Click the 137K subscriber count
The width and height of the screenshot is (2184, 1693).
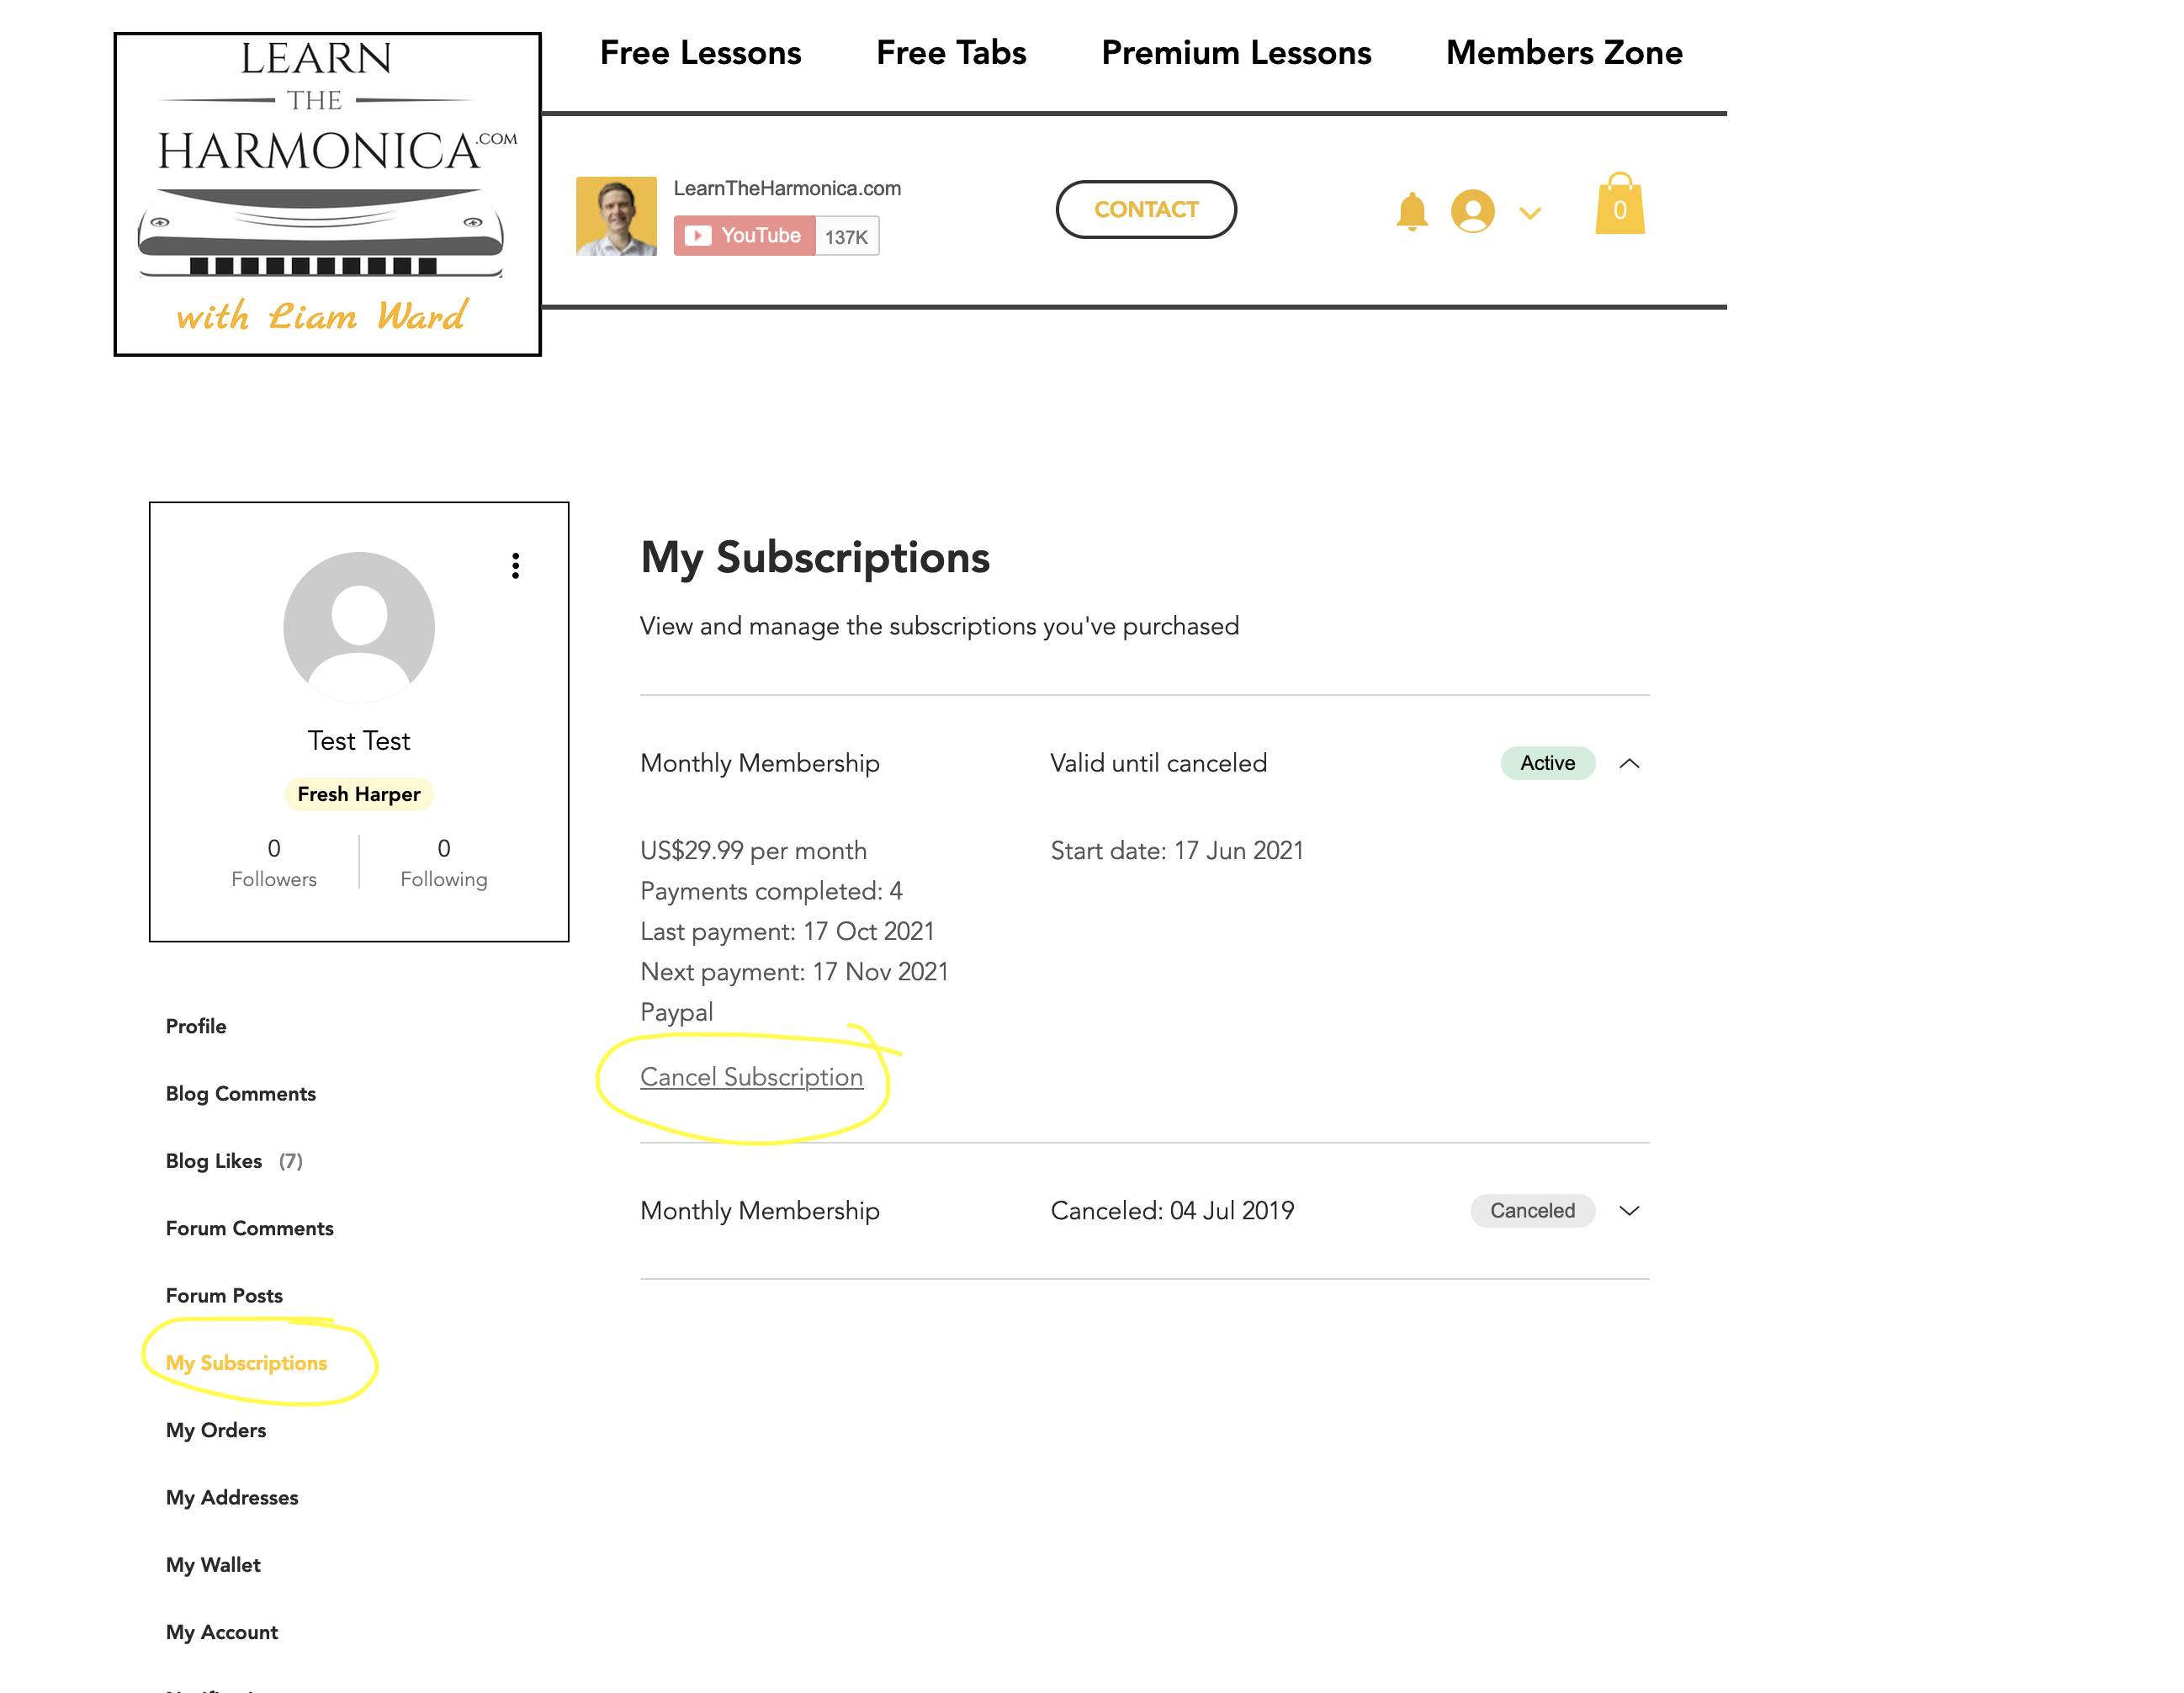tap(847, 237)
